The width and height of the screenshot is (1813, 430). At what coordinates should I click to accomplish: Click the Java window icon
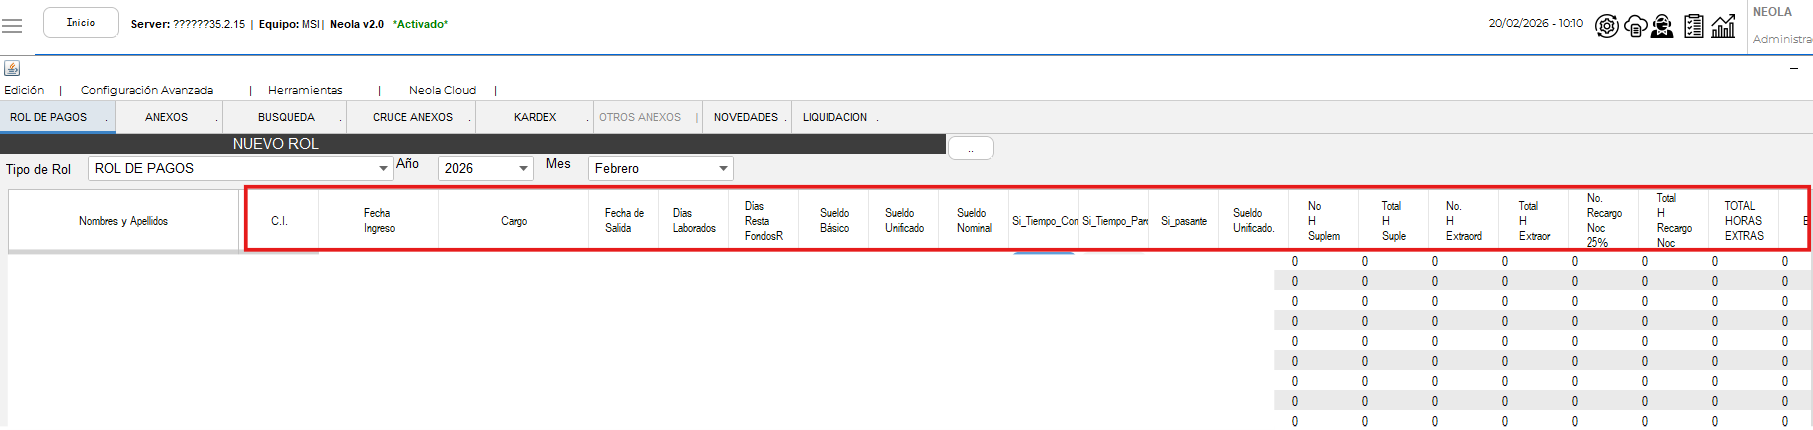tap(12, 68)
